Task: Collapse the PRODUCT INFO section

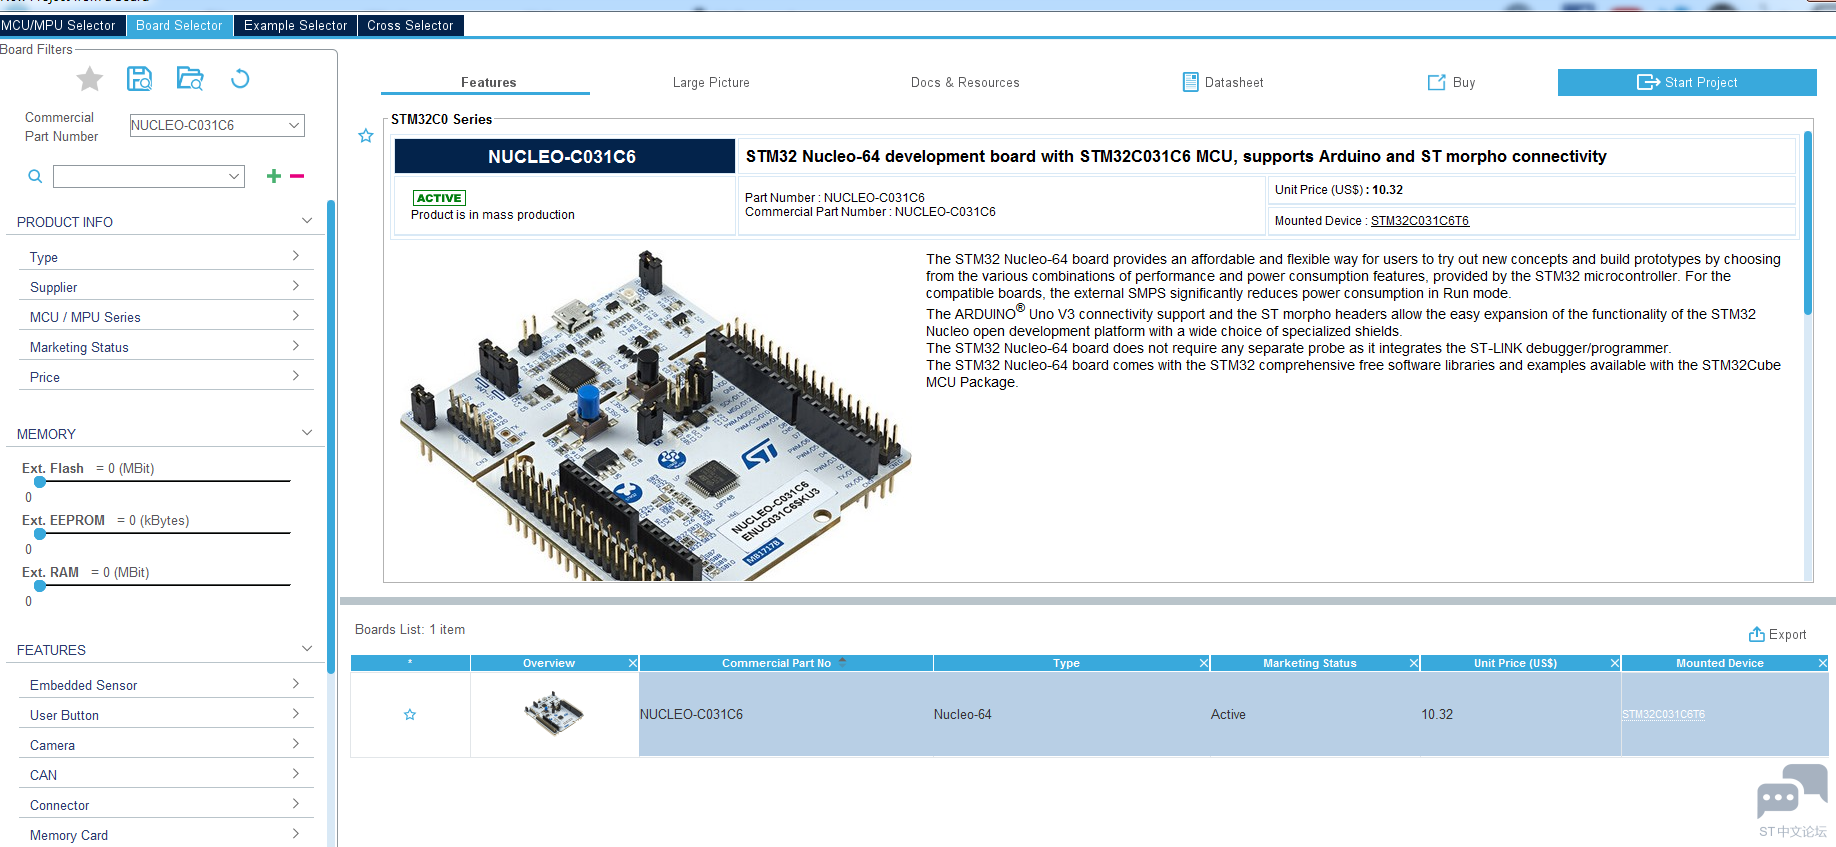Action: (x=307, y=221)
